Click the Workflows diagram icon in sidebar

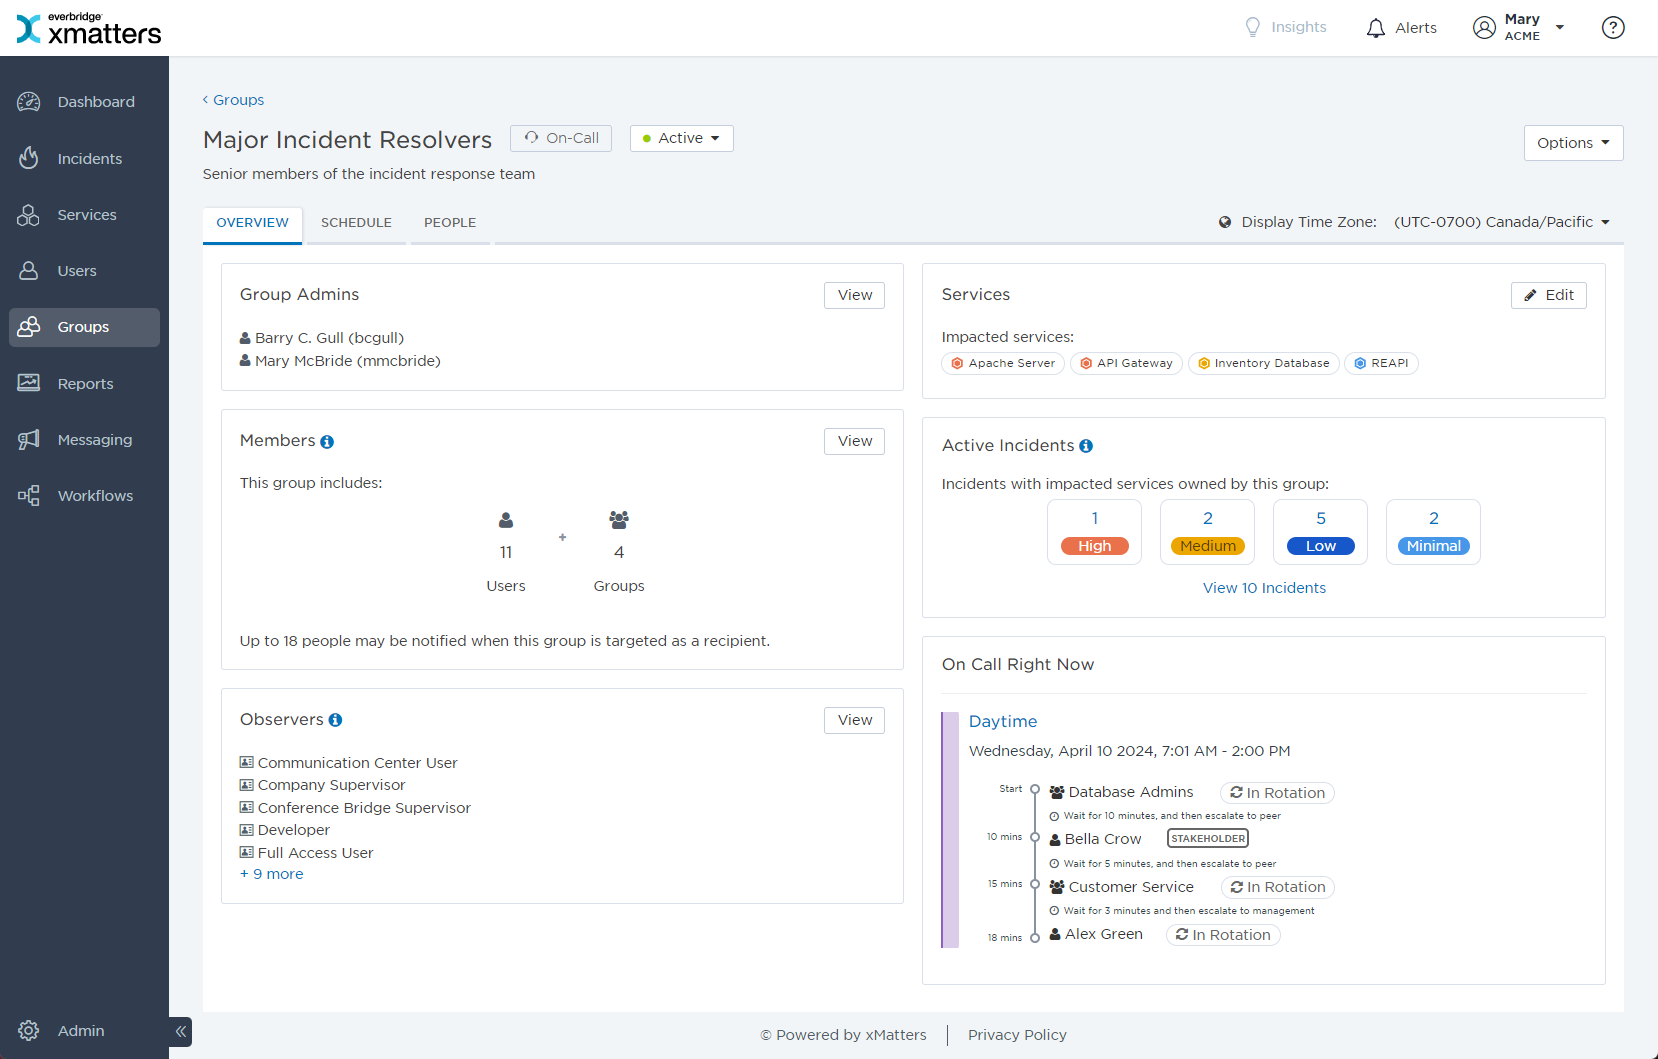click(x=29, y=496)
